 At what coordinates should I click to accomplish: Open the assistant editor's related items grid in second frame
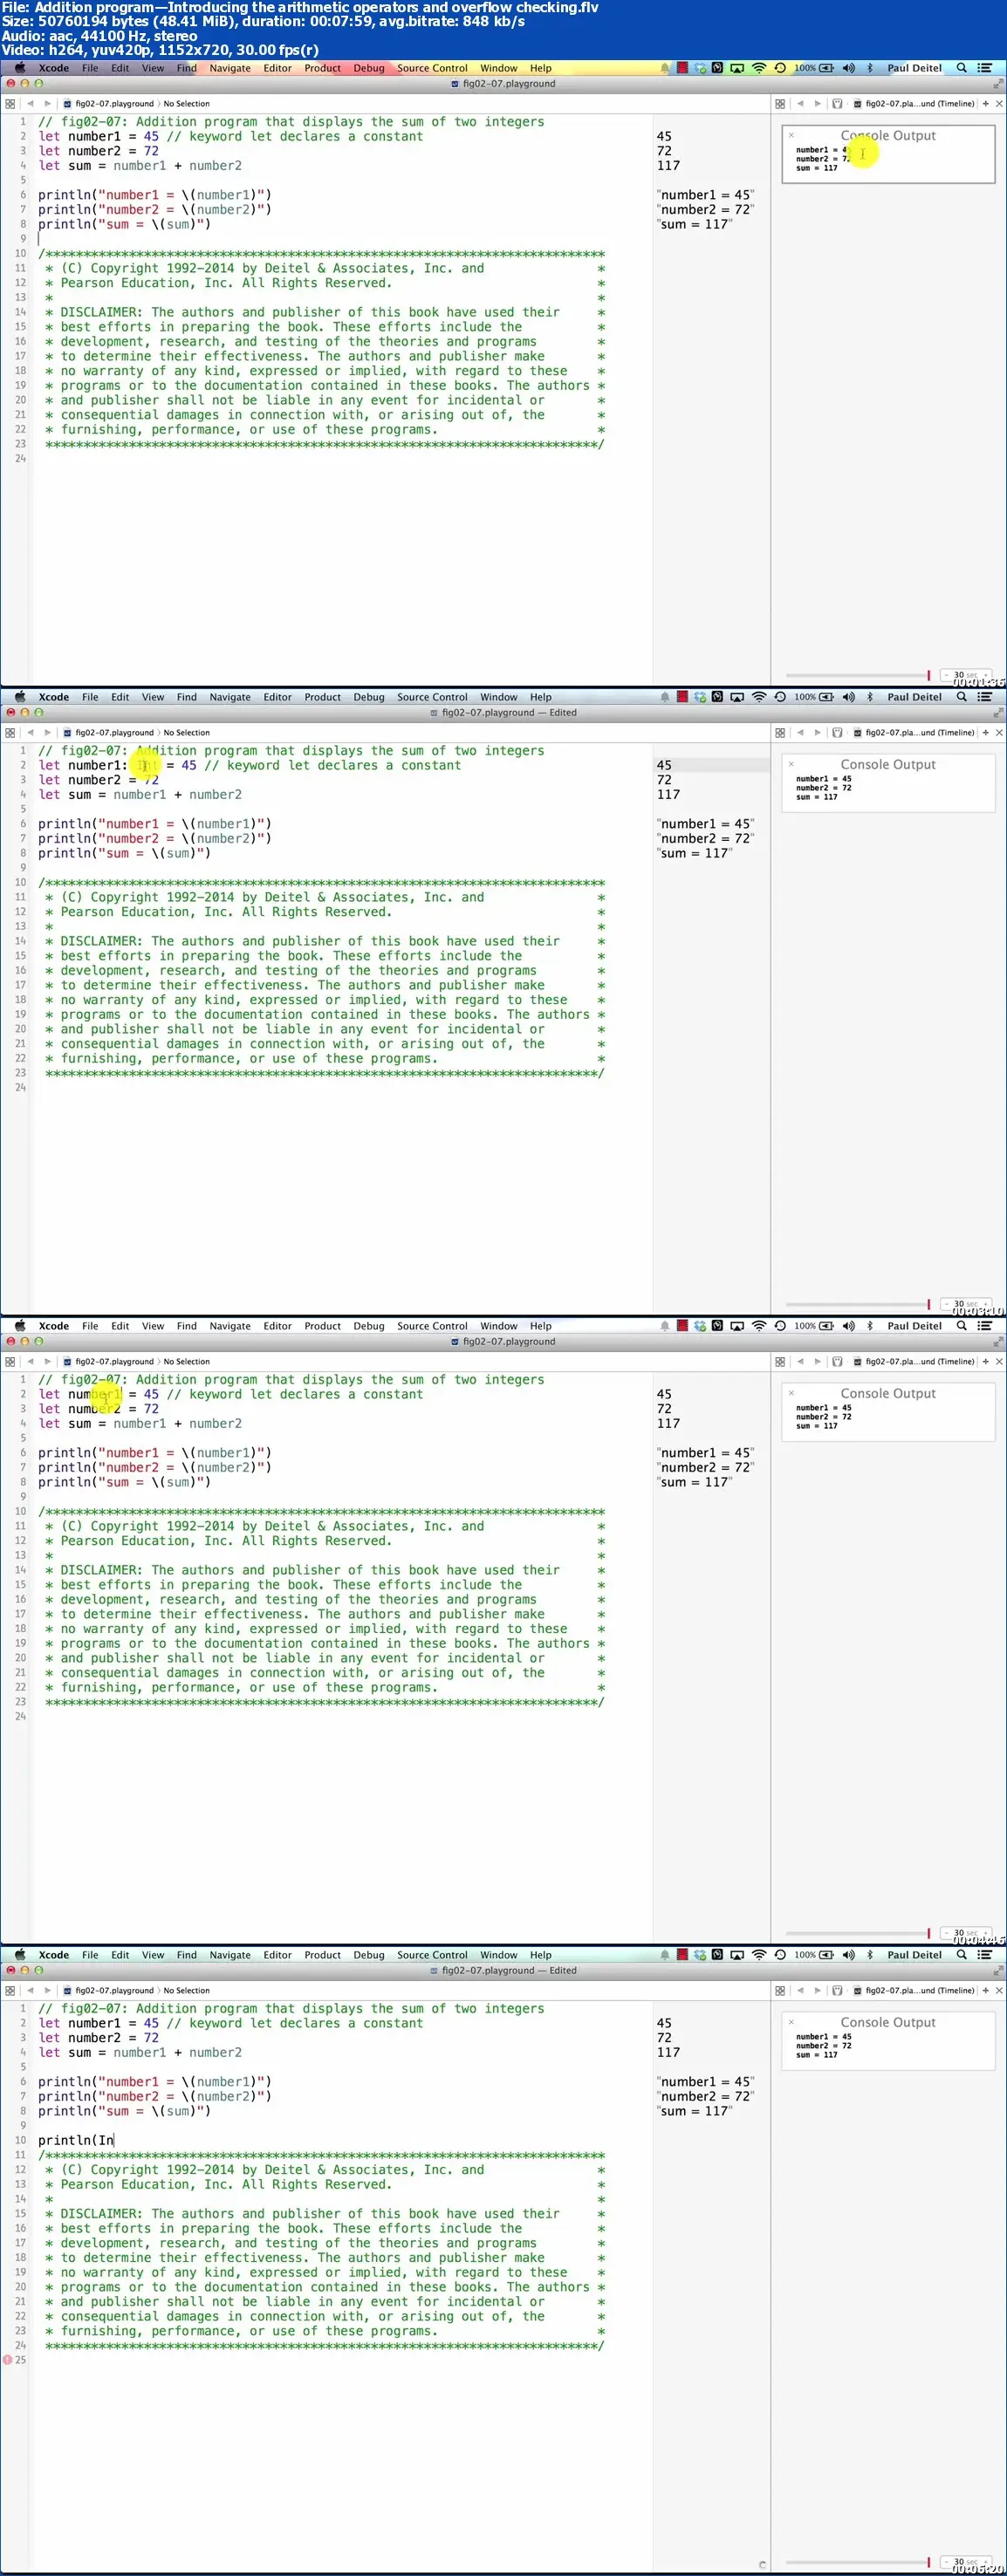[x=780, y=733]
